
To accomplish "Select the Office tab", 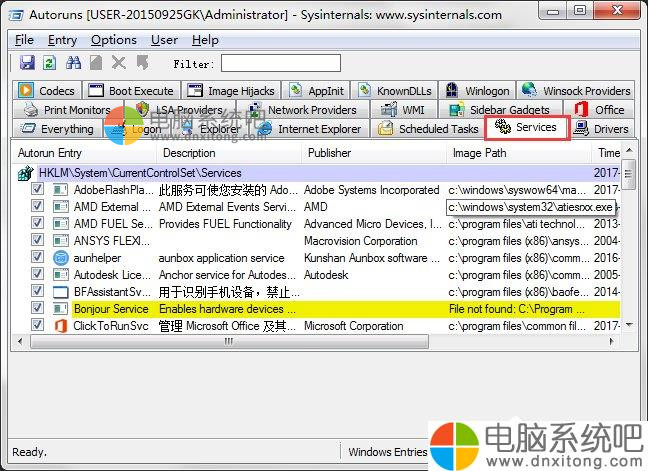I will [x=599, y=109].
